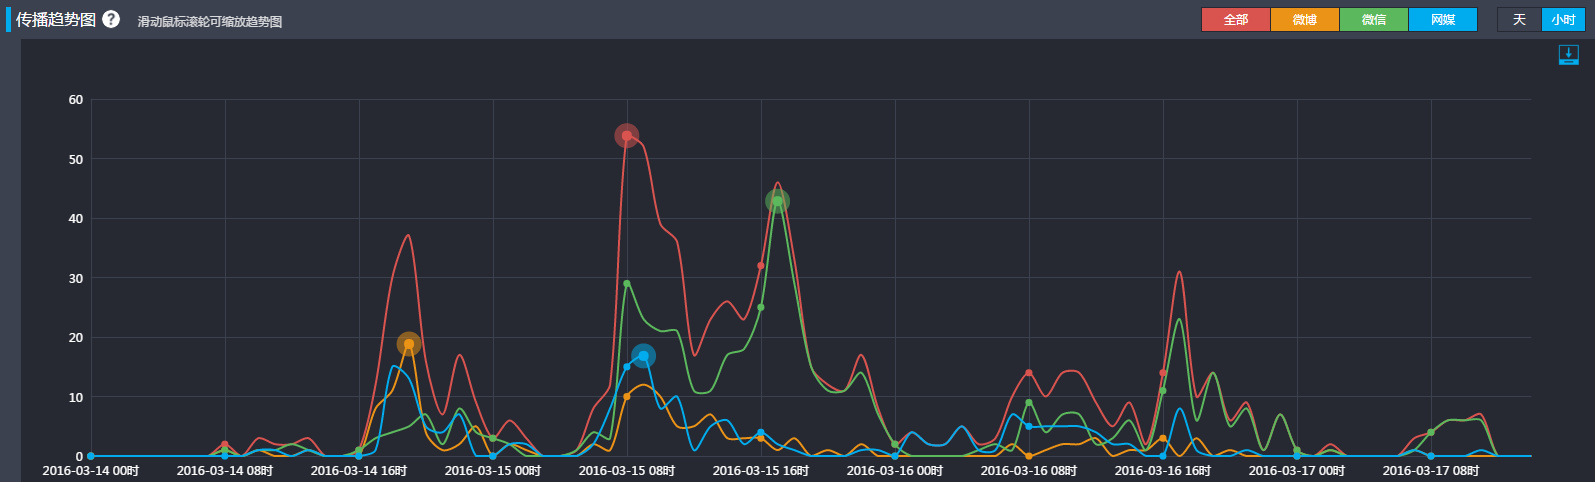
Task: Toggle the 微信 series legend
Action: (1373, 20)
